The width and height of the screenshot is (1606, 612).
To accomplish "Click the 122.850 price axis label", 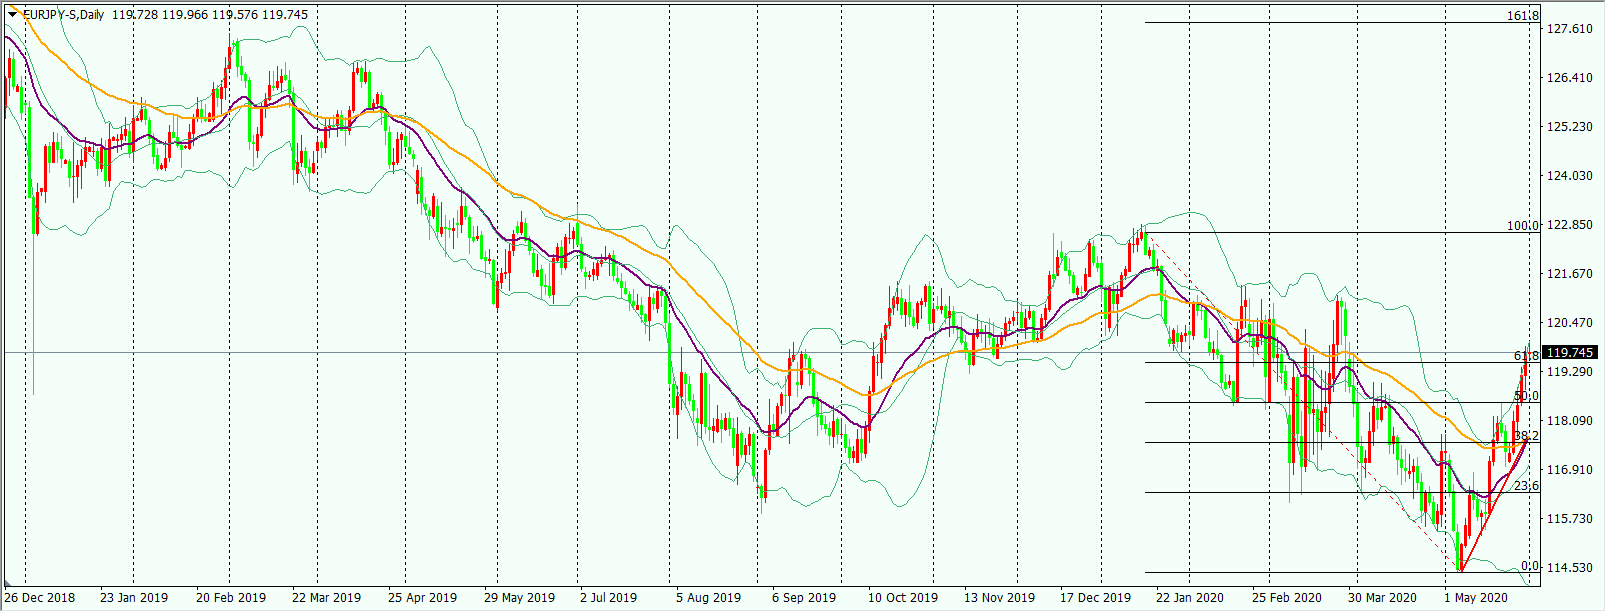I will point(1569,225).
